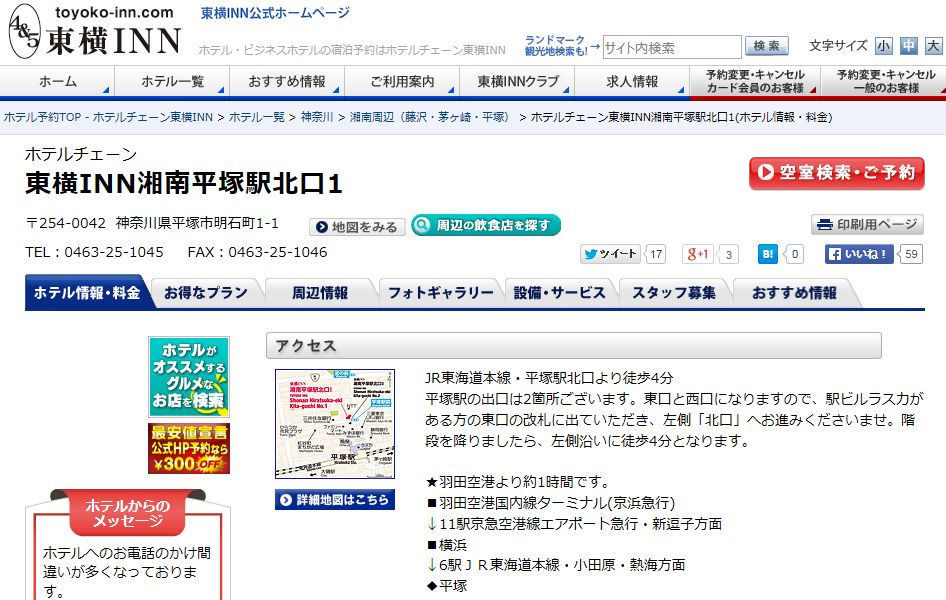Switch to the スタッフ募集 tab
This screenshot has height=600, width=946.
tap(674, 293)
